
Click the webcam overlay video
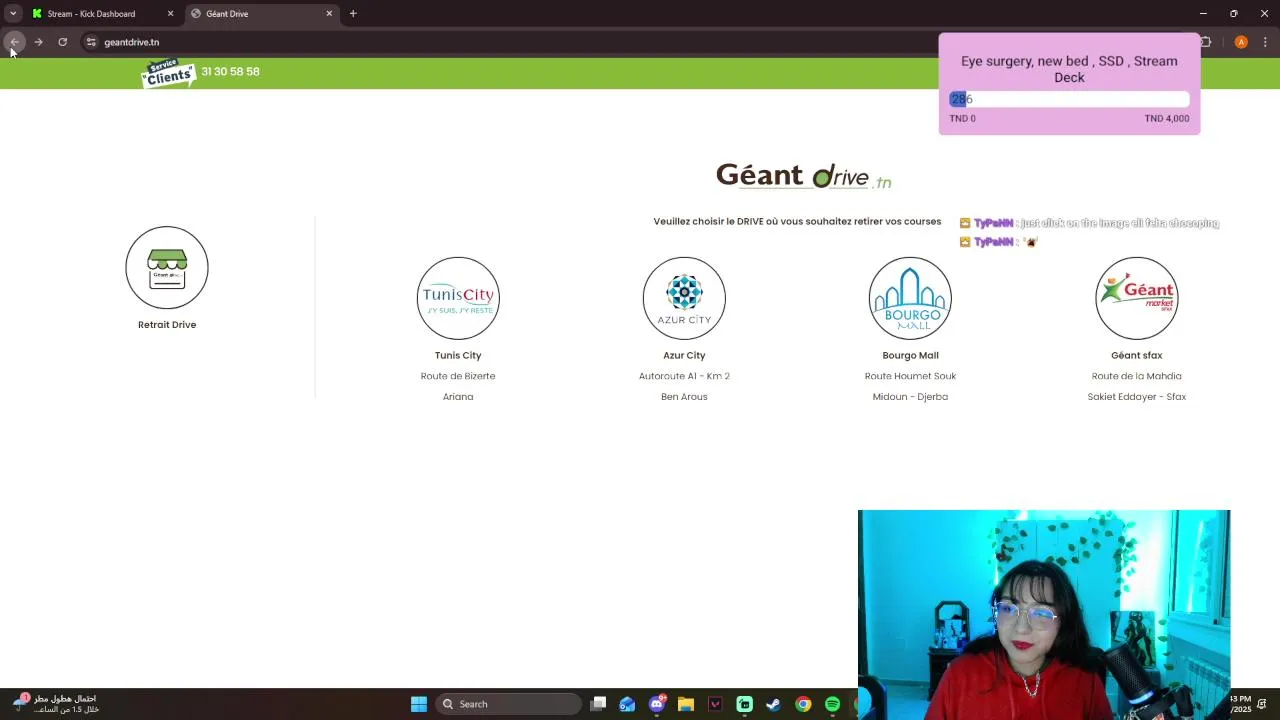pos(1044,615)
